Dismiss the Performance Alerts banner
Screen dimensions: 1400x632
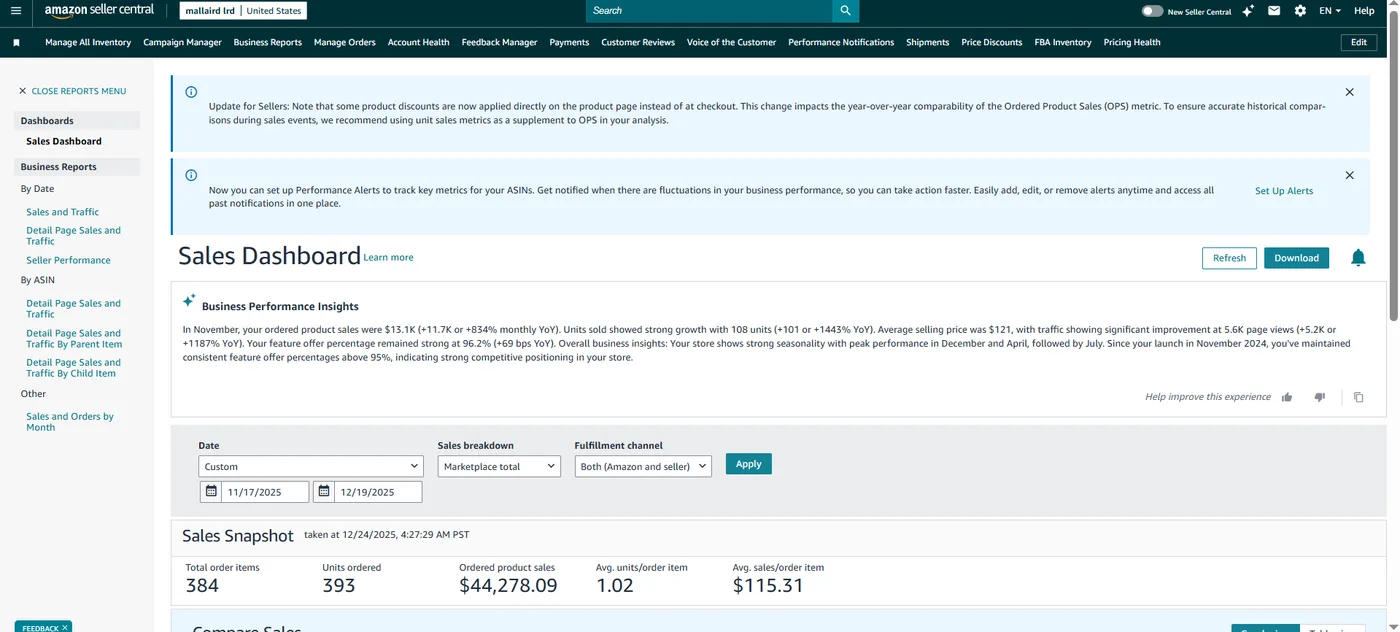(1349, 175)
